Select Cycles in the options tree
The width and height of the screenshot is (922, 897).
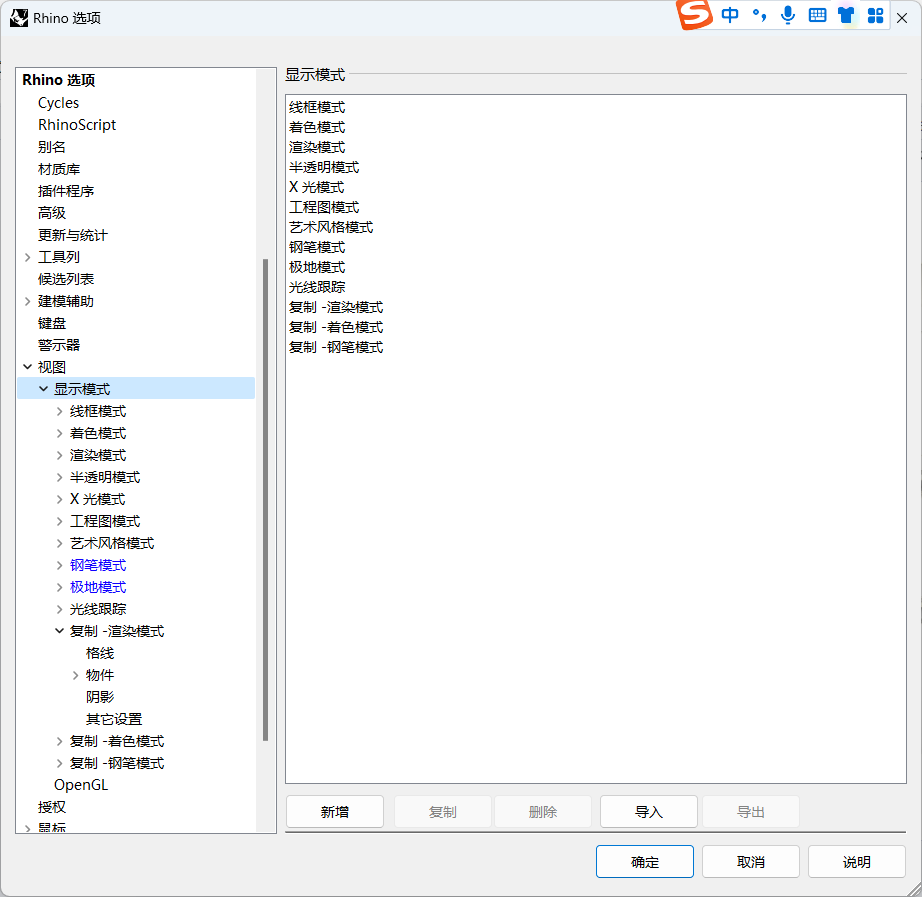click(58, 103)
